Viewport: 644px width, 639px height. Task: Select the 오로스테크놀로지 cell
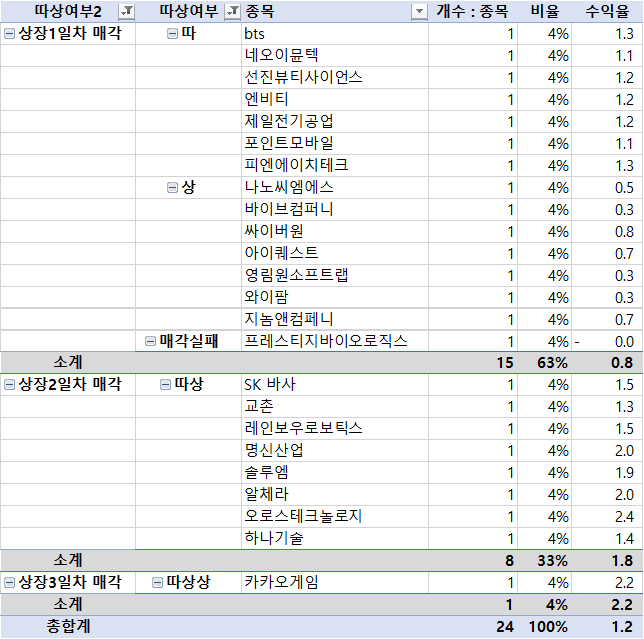coord(335,517)
